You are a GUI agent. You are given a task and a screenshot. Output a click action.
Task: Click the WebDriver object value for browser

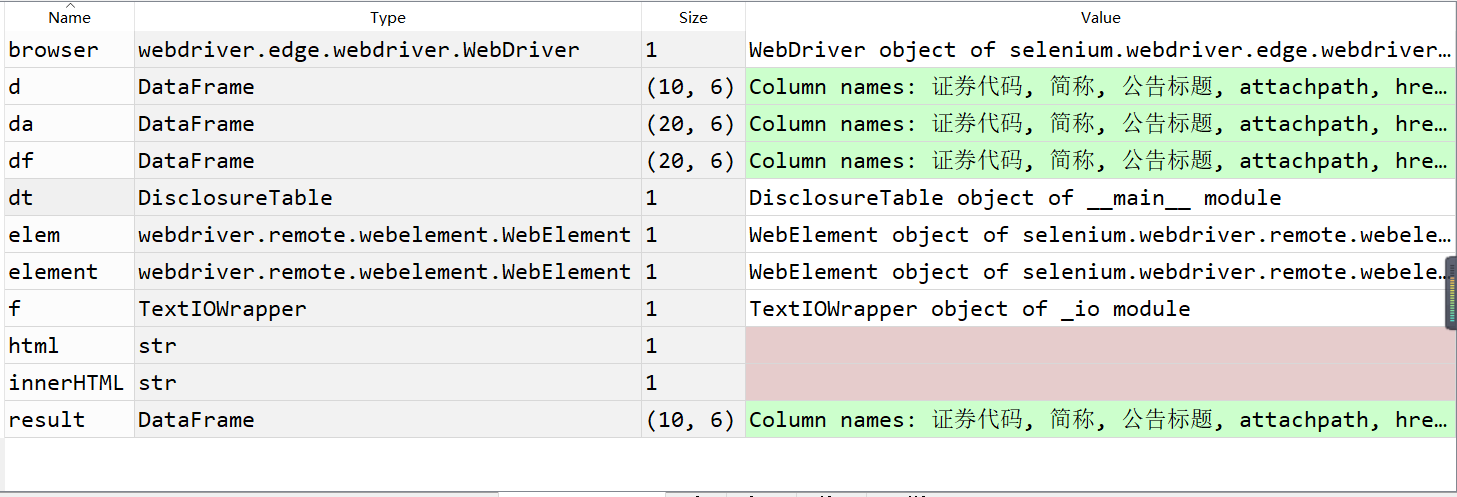1100,50
